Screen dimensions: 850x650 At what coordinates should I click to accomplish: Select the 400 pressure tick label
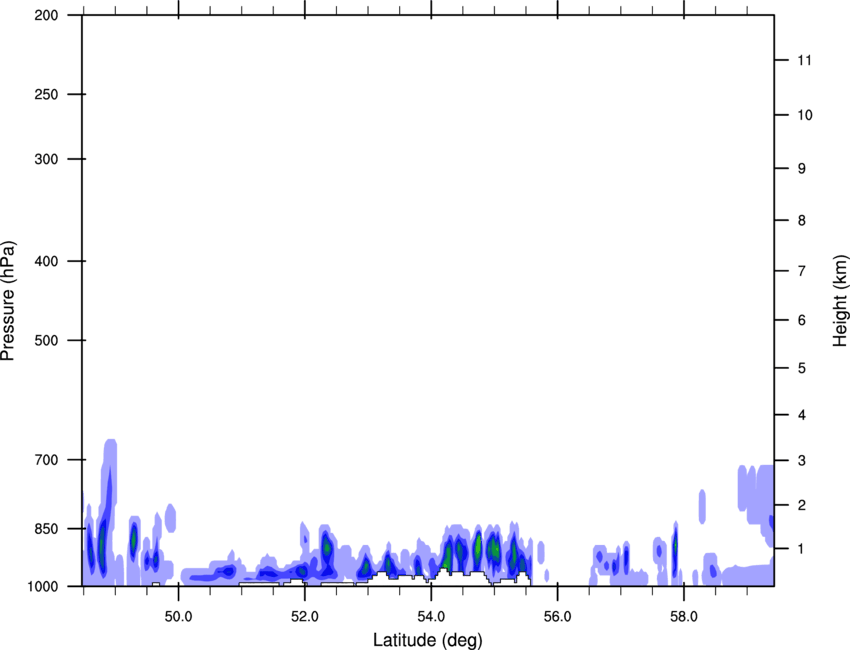[x=46, y=261]
